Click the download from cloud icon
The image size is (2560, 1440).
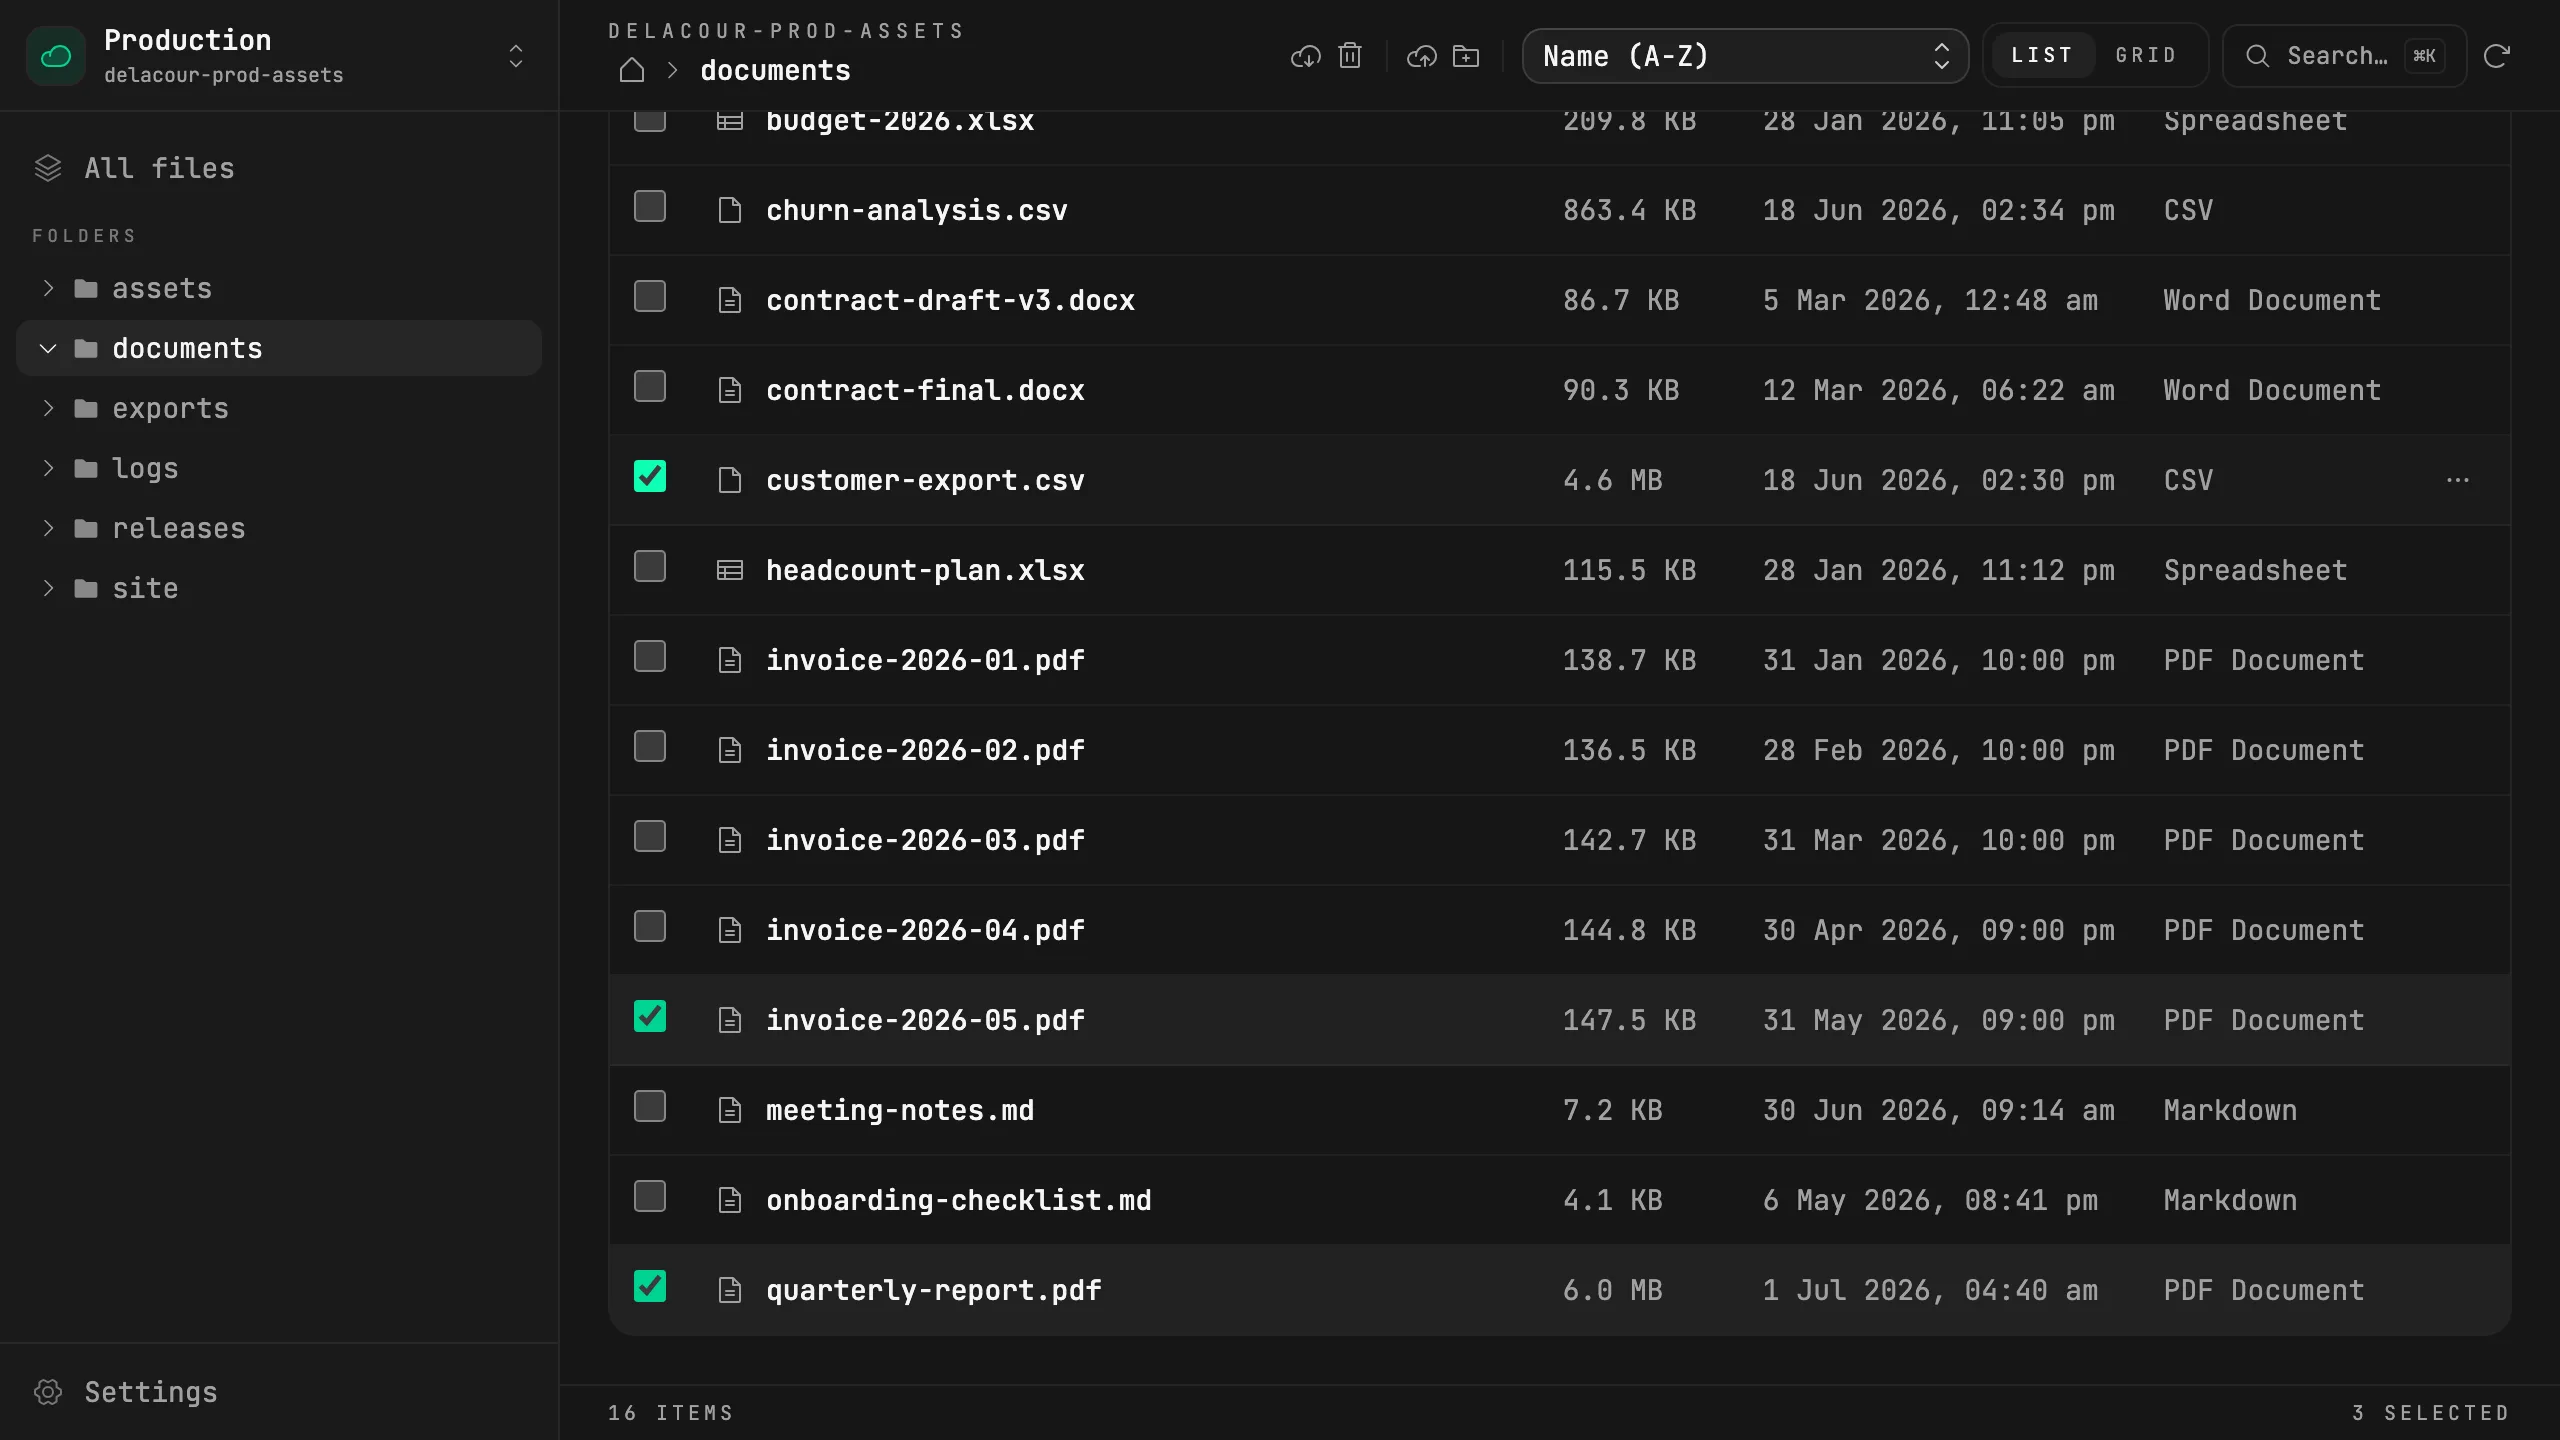point(1306,56)
